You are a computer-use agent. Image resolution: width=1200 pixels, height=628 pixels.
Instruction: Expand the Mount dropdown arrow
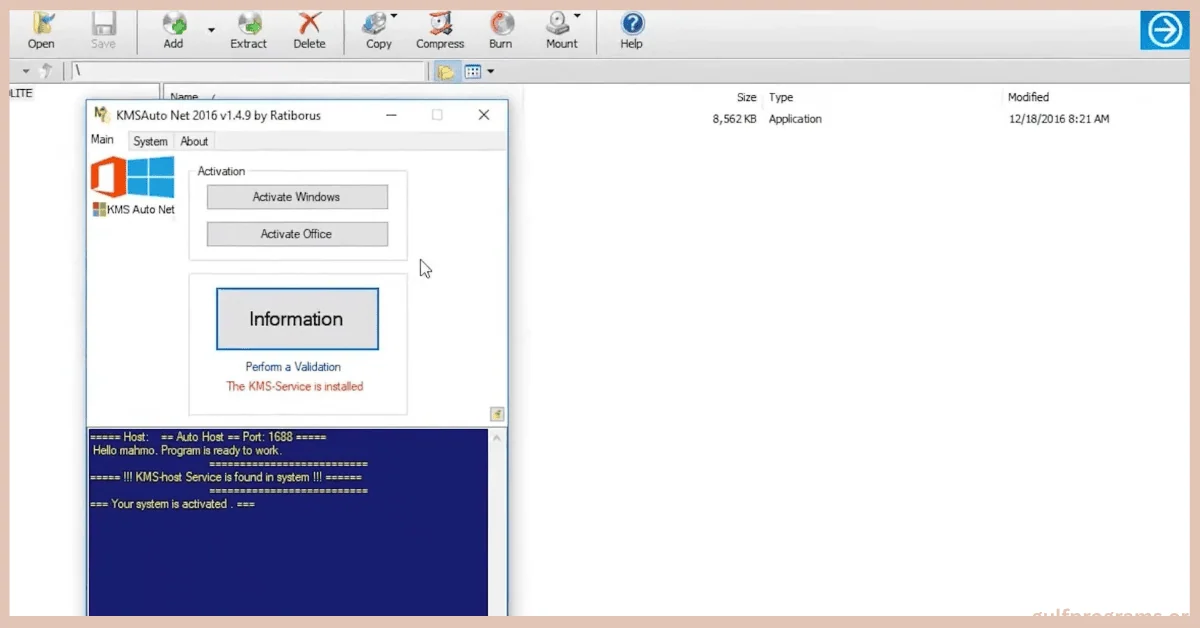point(577,16)
